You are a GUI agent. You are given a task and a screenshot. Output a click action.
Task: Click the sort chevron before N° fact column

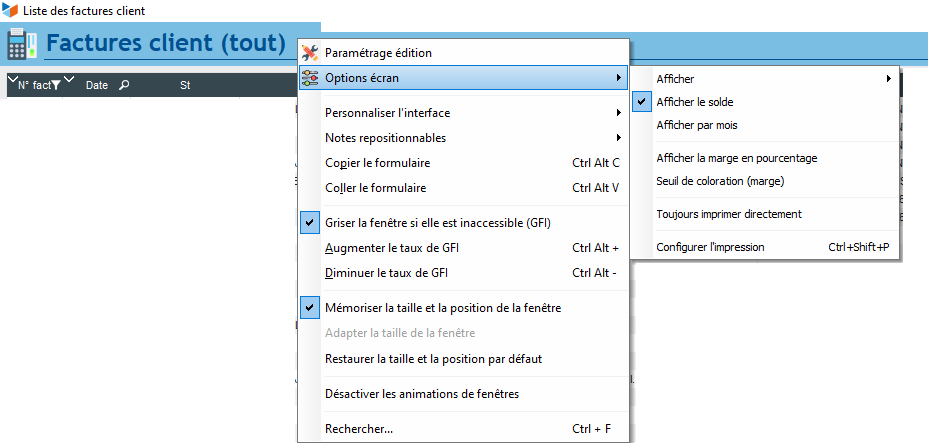point(13,81)
